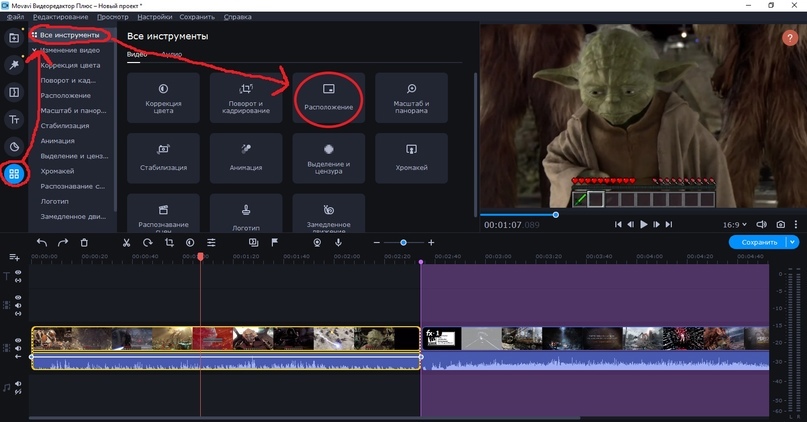Click the blue Сохранить button
Screen dimensions: 807x422
(x=759, y=242)
